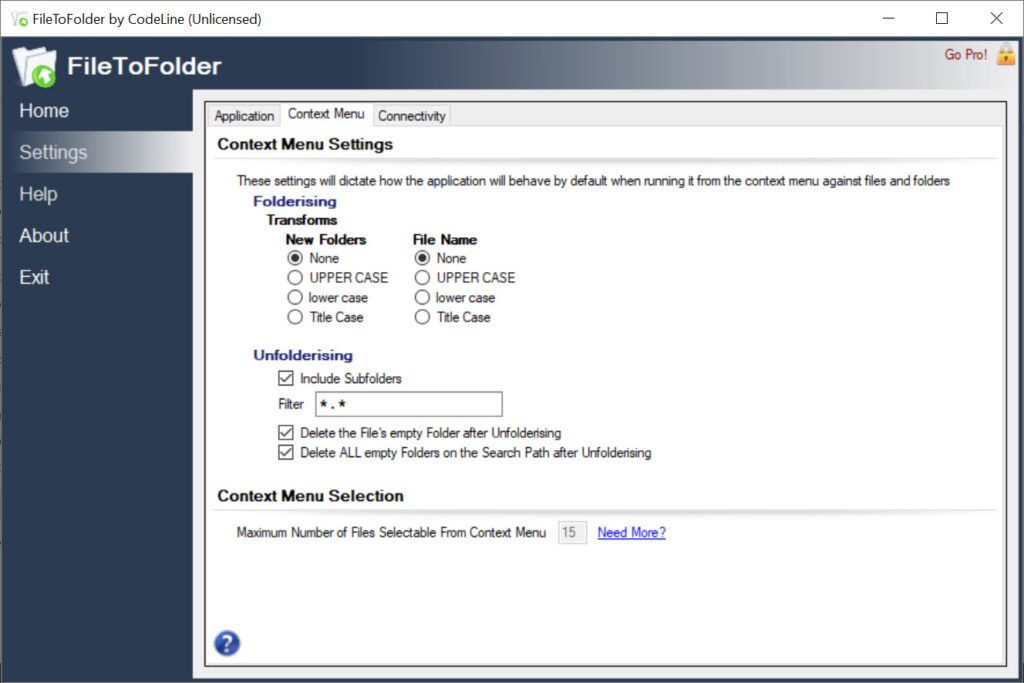
Task: Switch to the Application tab
Action: (x=244, y=116)
